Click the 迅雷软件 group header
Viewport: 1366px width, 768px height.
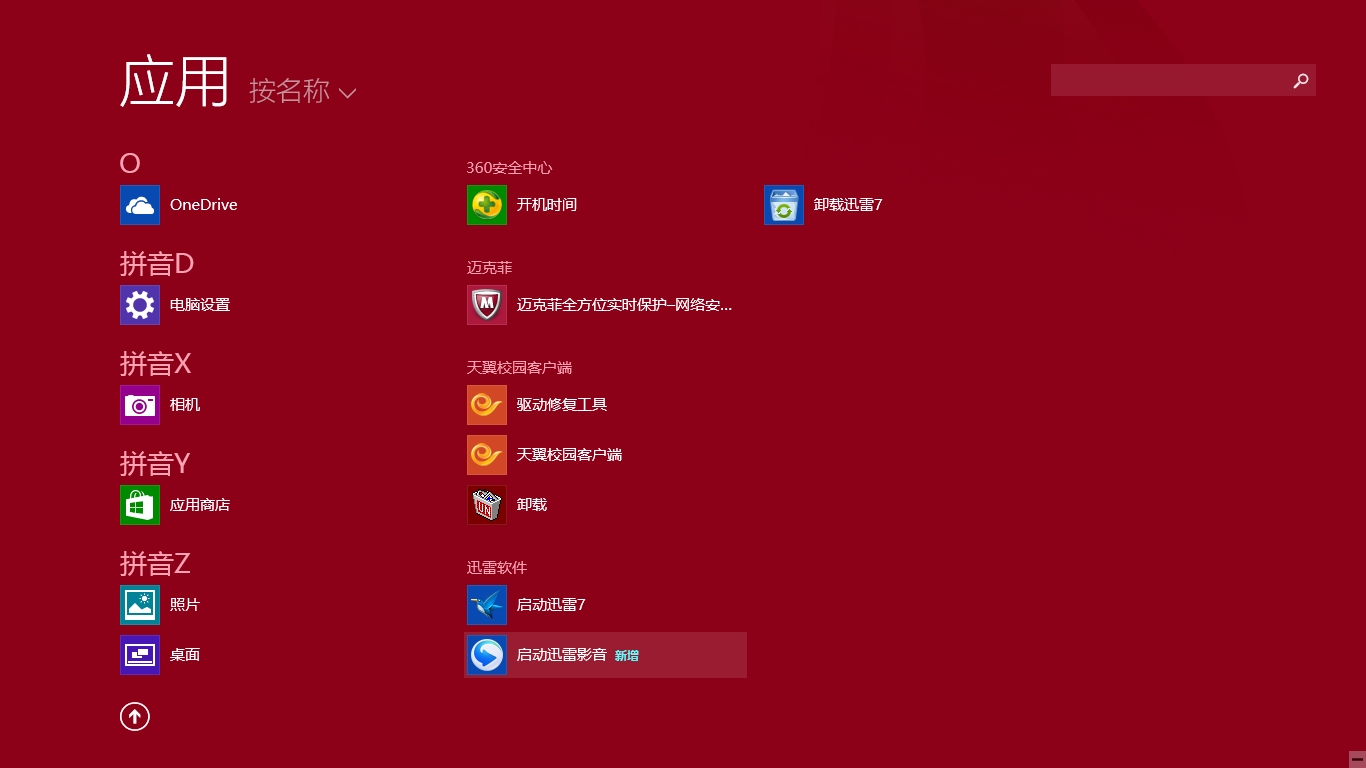[497, 568]
